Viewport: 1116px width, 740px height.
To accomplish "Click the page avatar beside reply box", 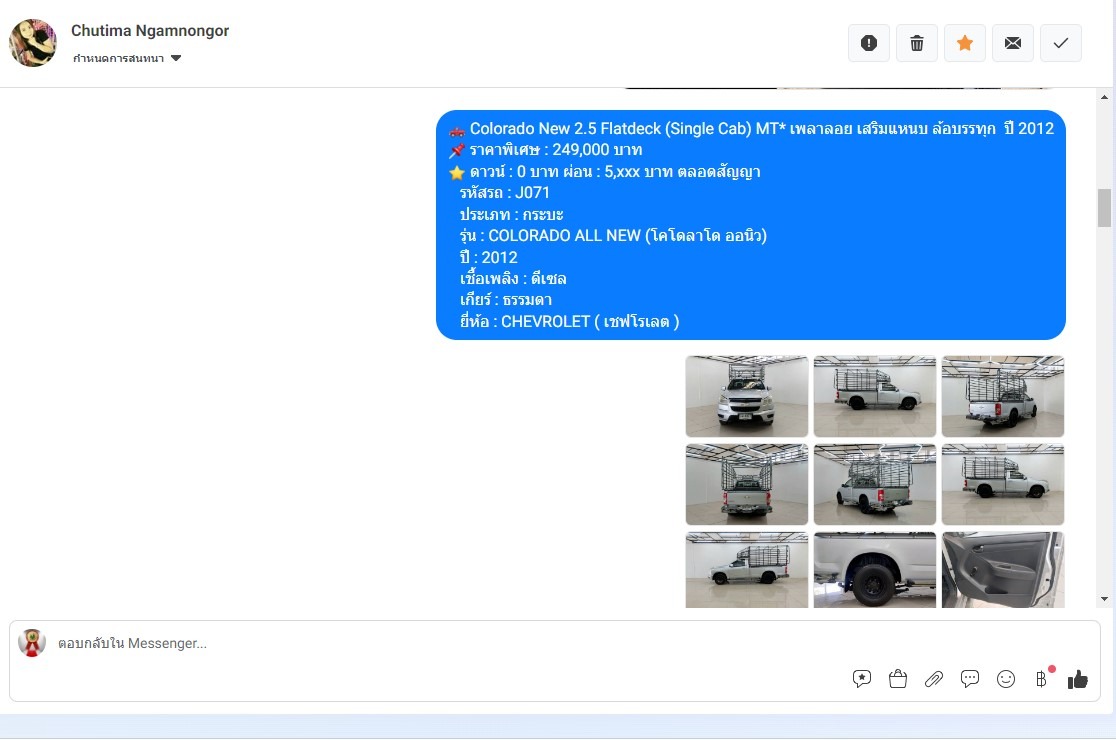I will click(x=32, y=643).
